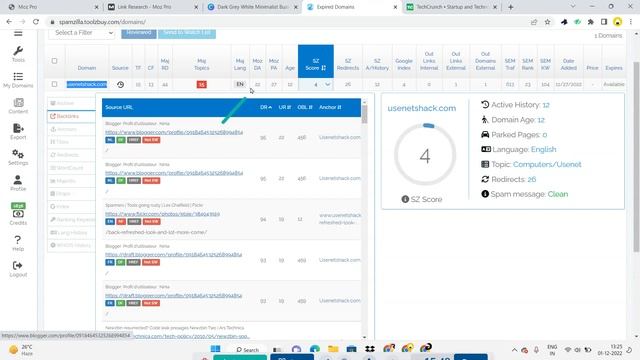Click the Language English value
The height and width of the screenshot is (360, 640).
pyautogui.click(x=543, y=149)
